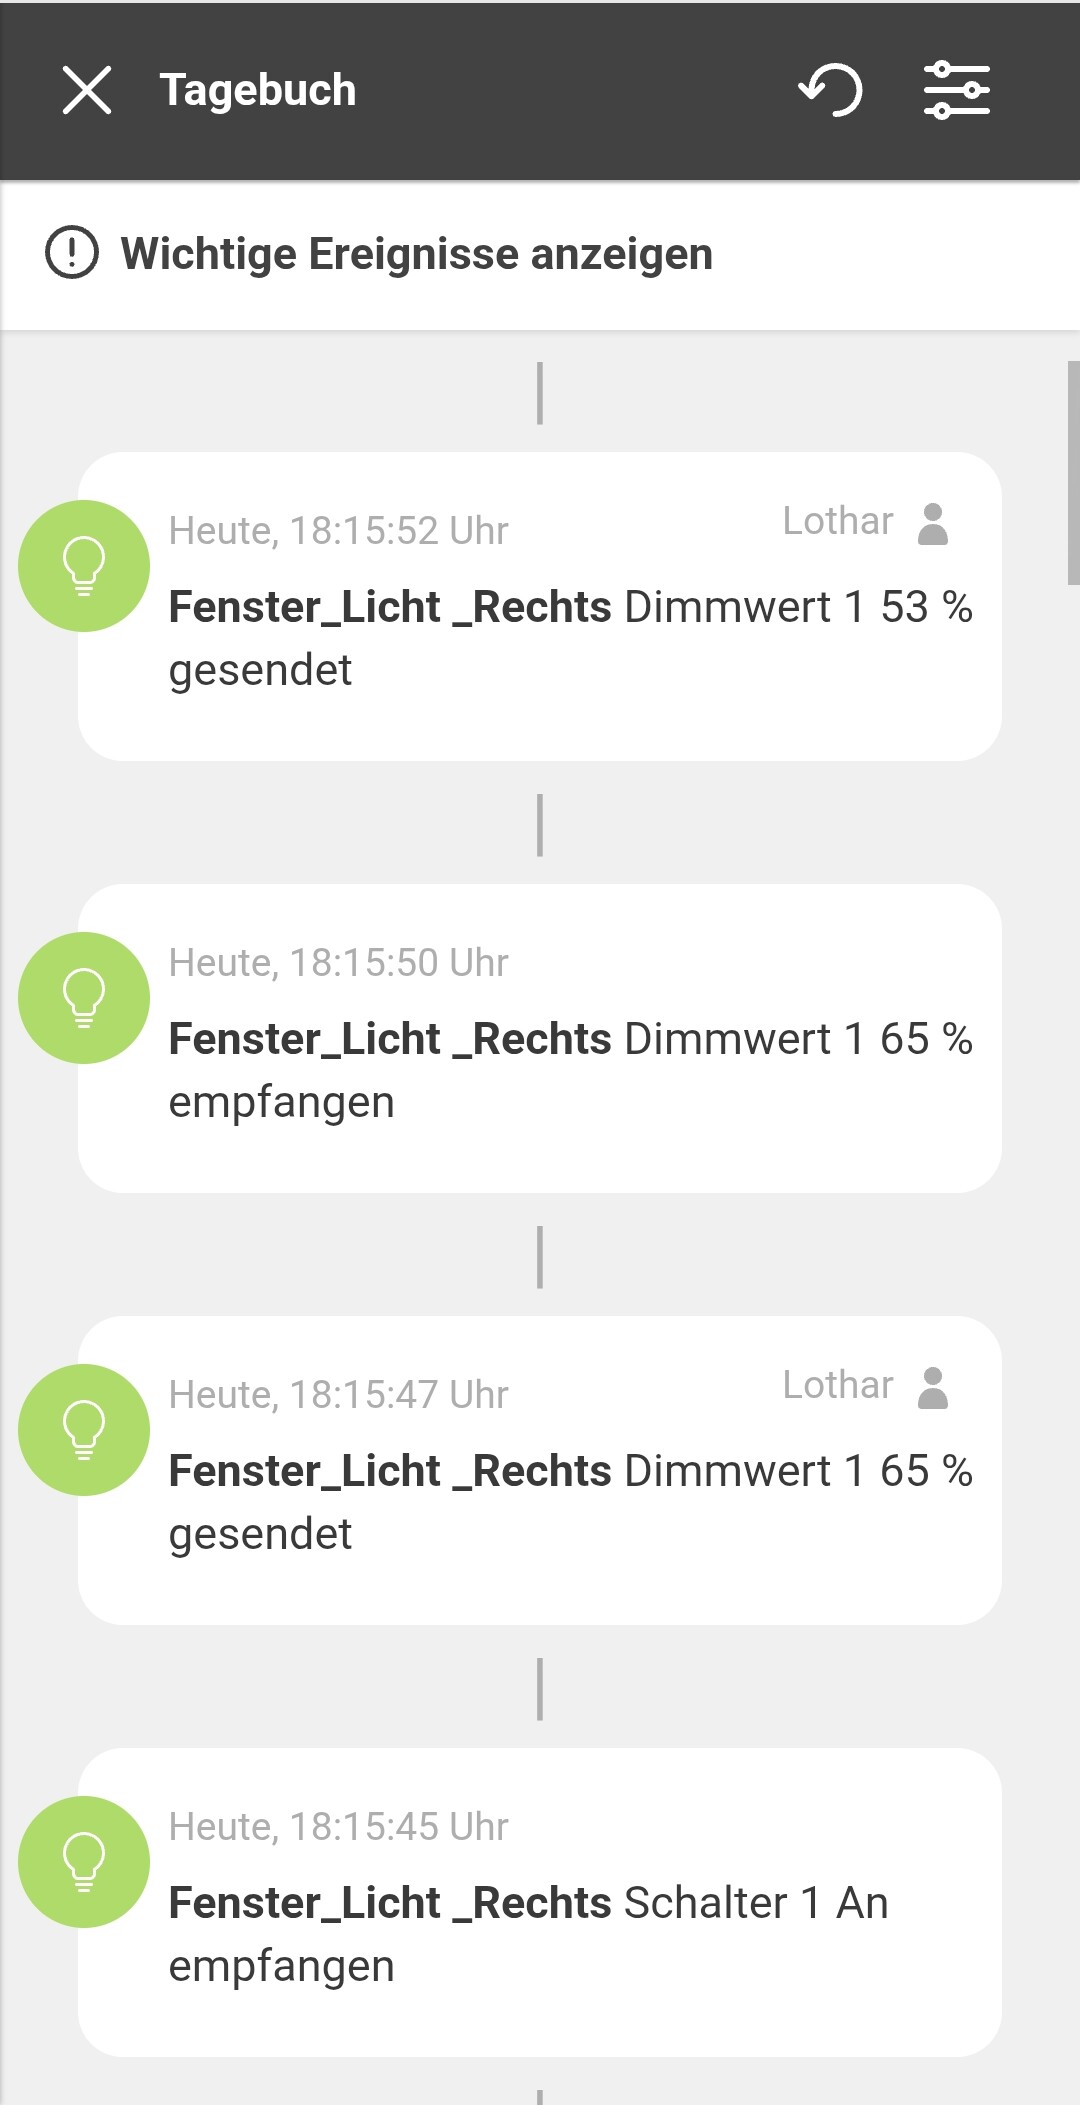Tap the exclamation mark alert icon
Screen dimensions: 1080x2105
point(72,253)
